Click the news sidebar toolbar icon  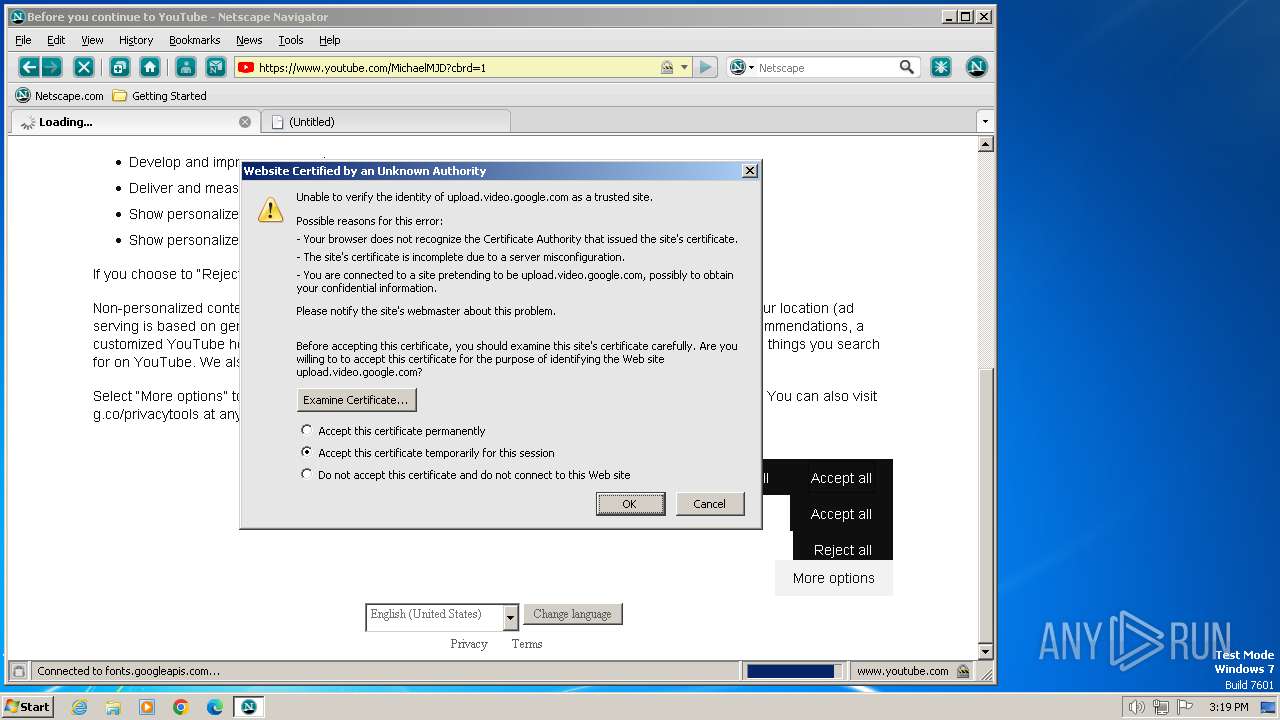point(215,67)
